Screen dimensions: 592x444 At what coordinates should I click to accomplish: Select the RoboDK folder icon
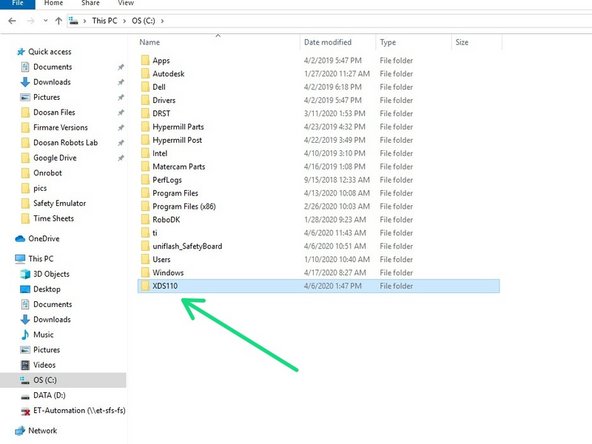(145, 220)
